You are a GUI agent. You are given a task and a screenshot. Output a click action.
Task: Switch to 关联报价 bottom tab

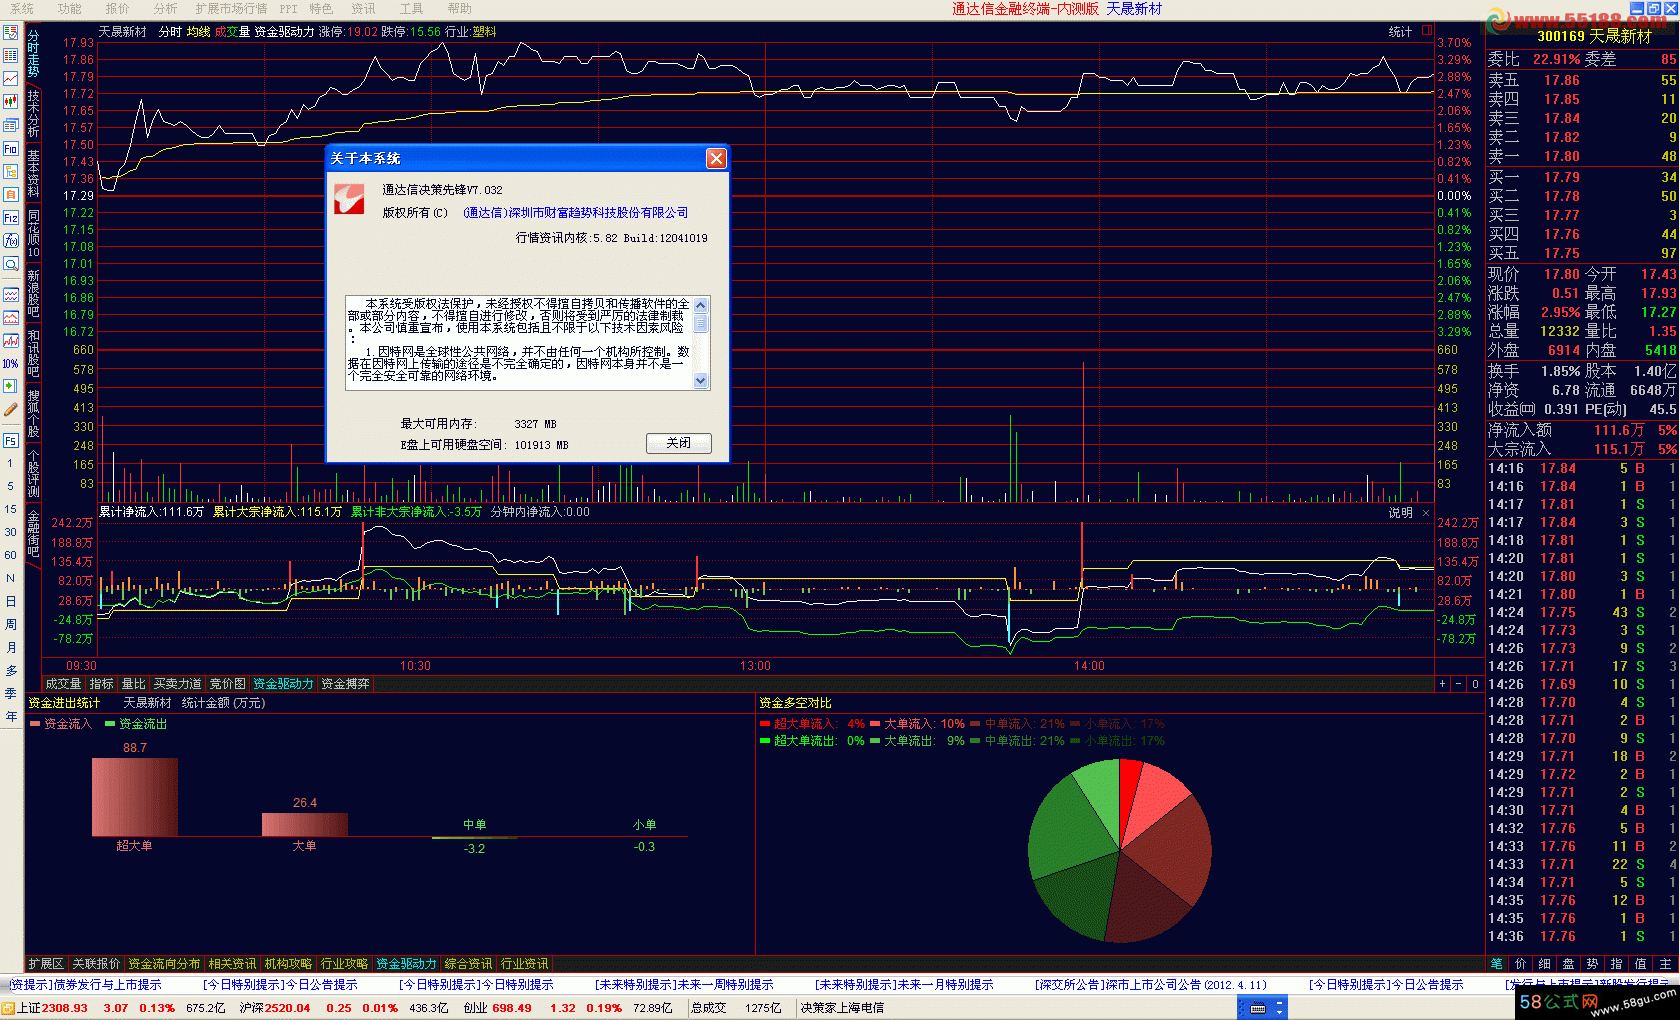click(96, 964)
